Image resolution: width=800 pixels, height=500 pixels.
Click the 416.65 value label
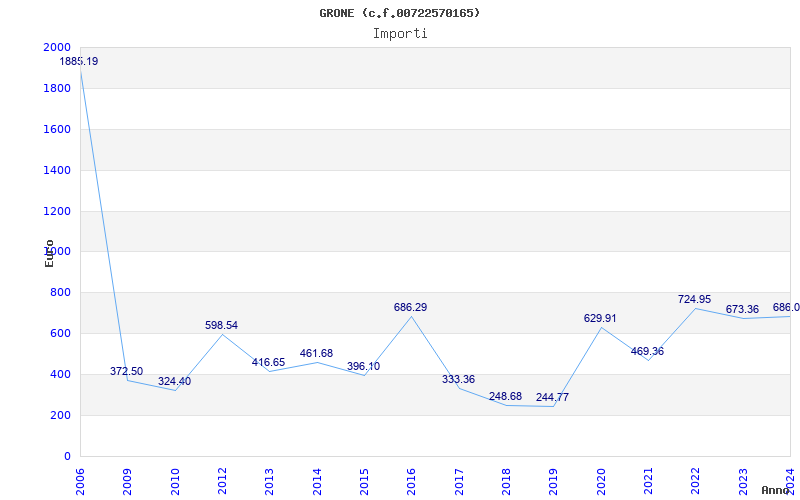pos(268,363)
